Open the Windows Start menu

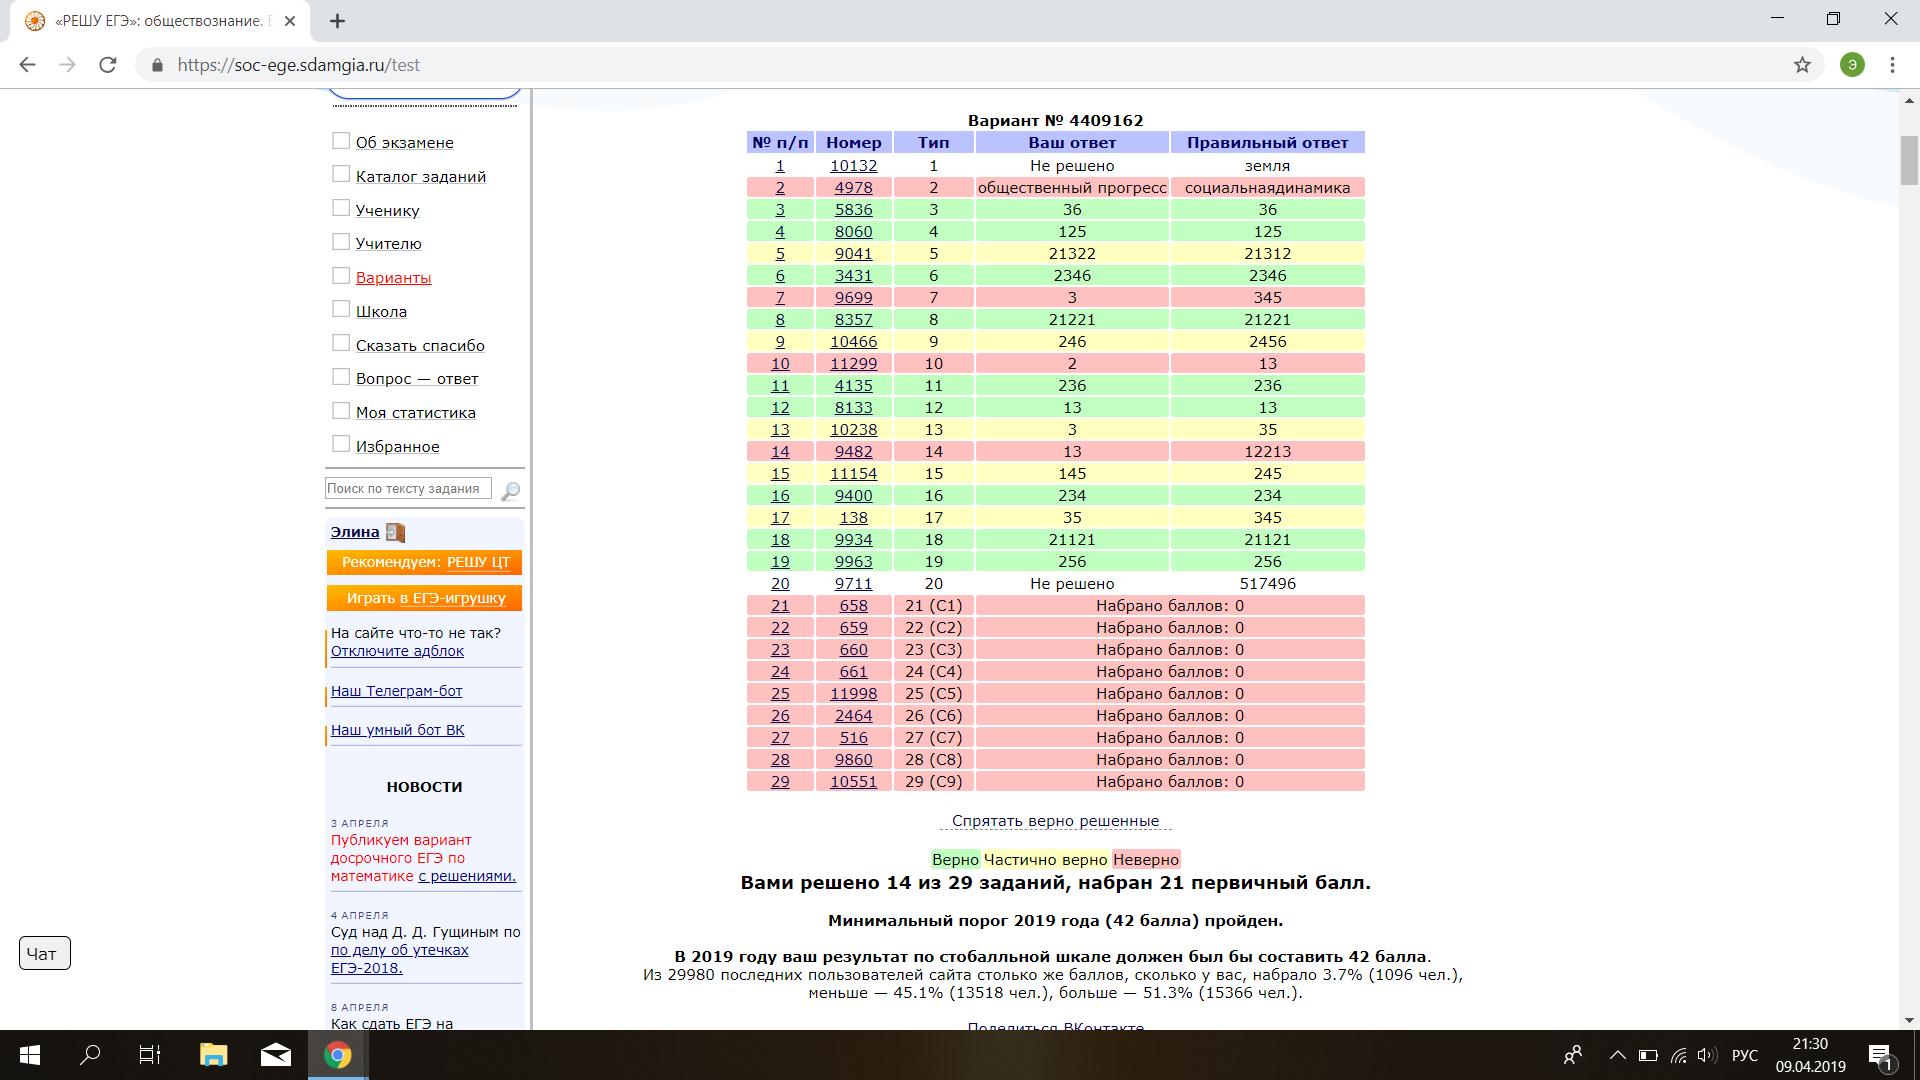click(x=30, y=1055)
